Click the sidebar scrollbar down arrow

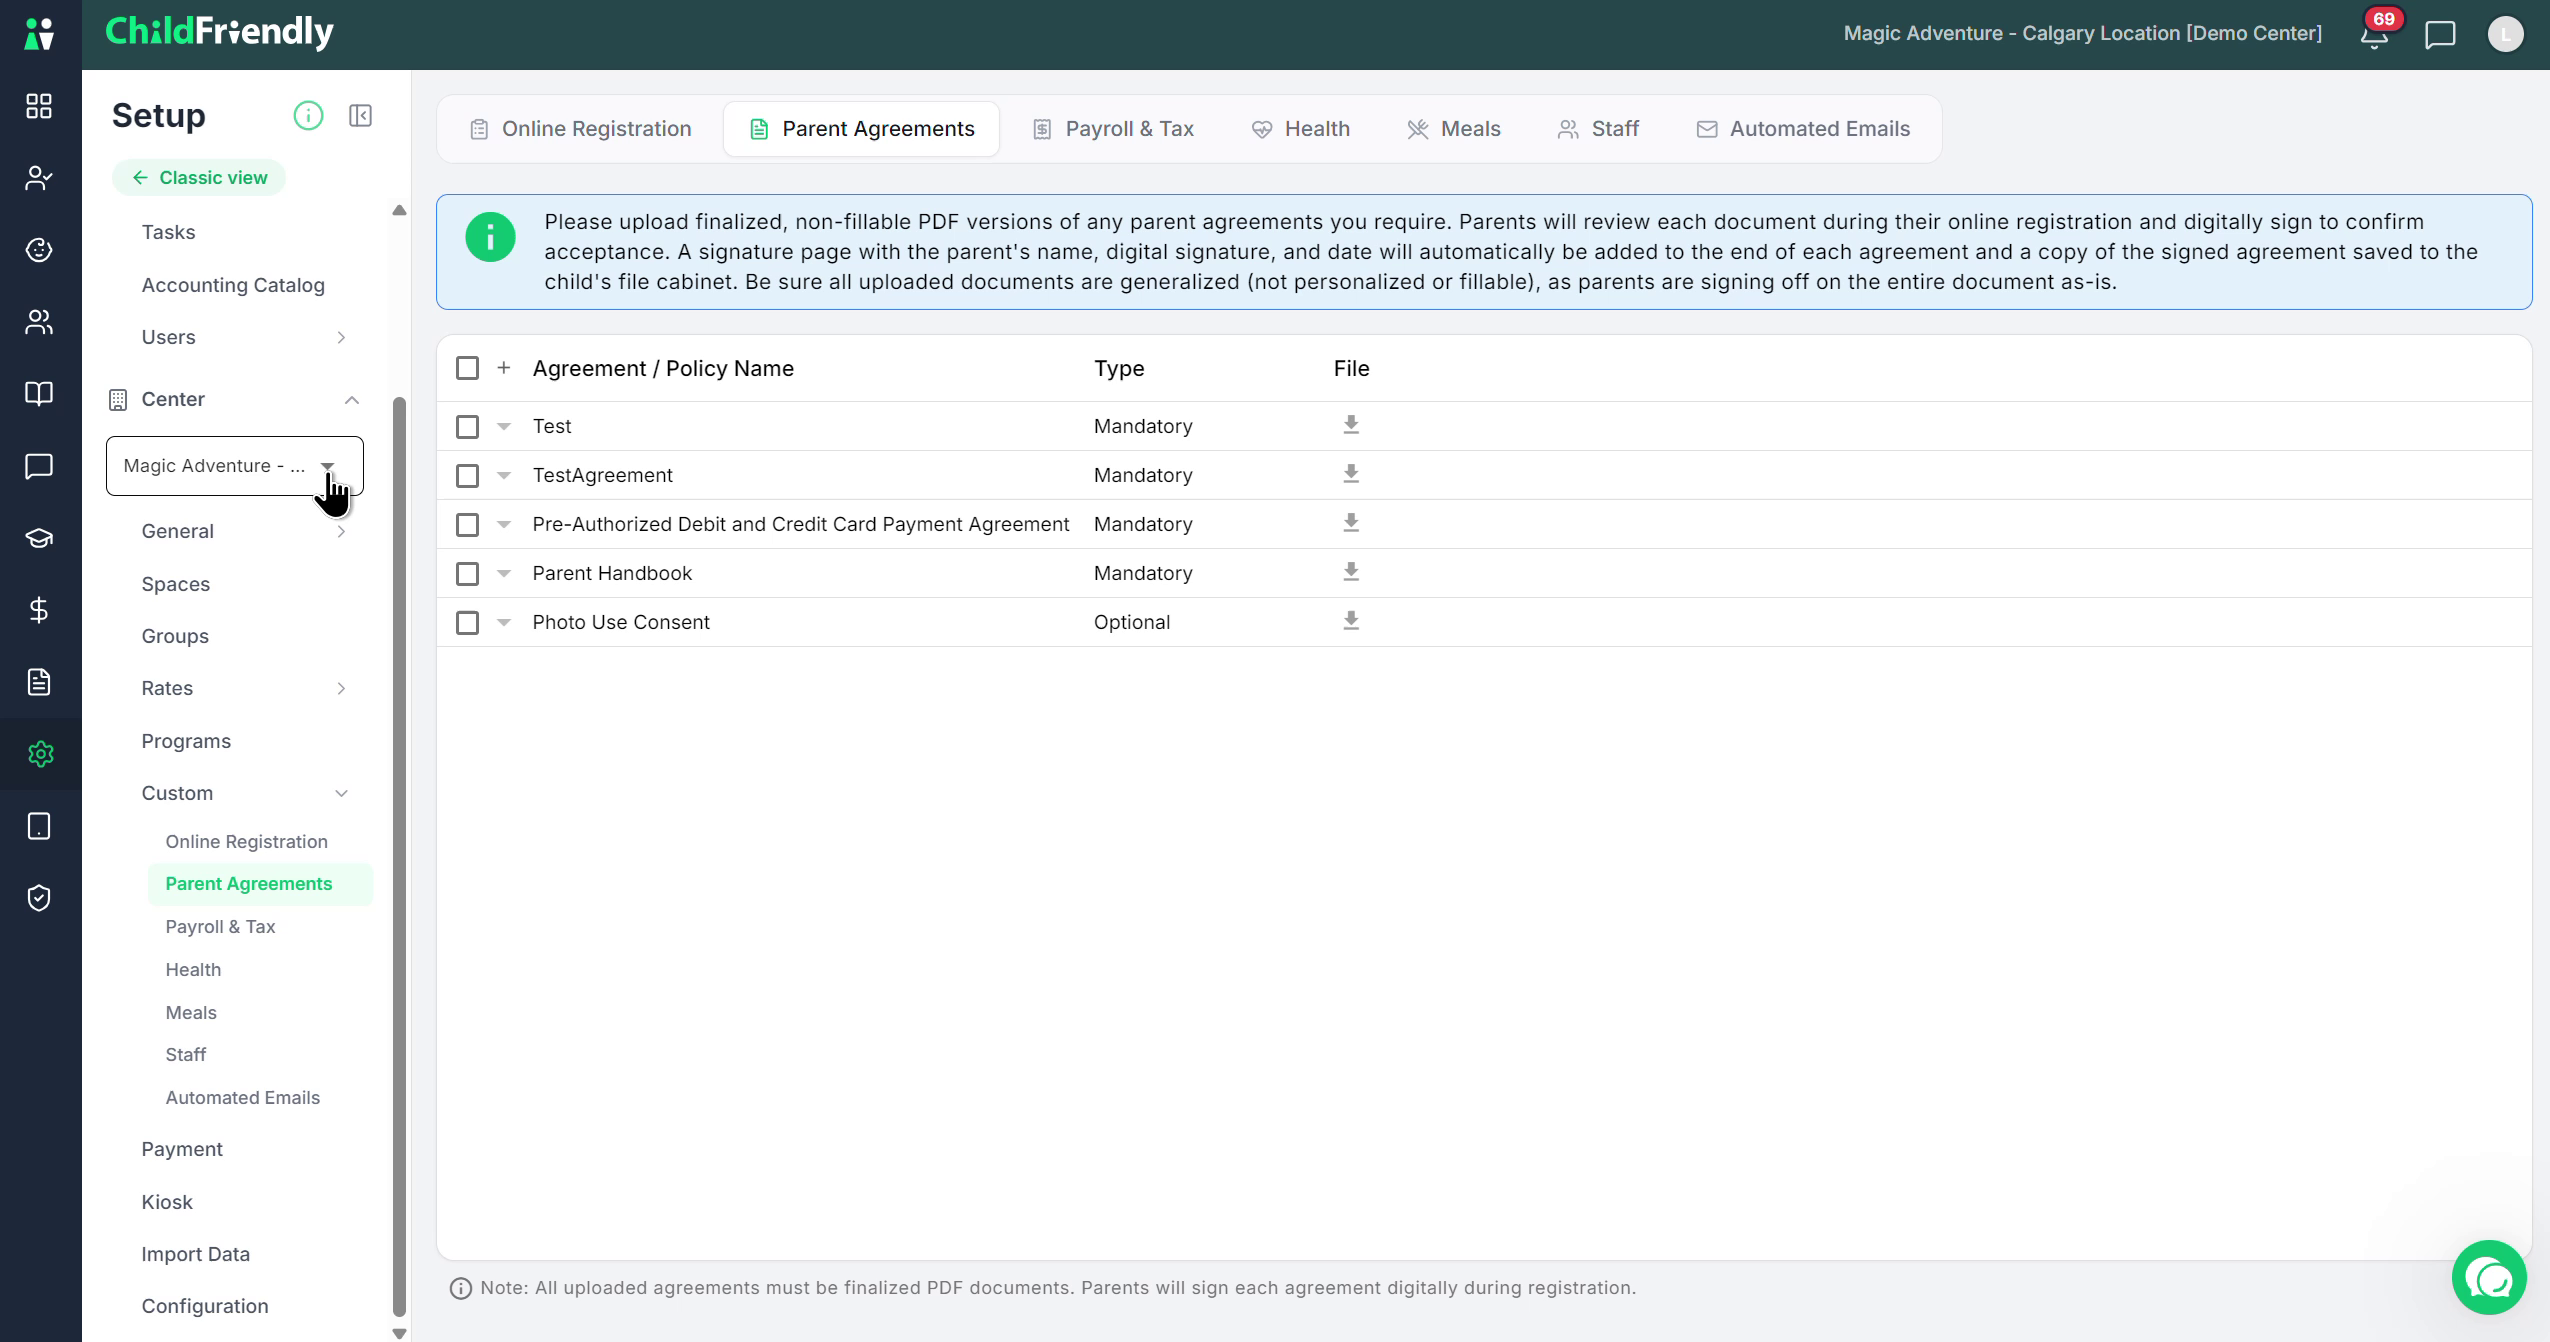399,1333
